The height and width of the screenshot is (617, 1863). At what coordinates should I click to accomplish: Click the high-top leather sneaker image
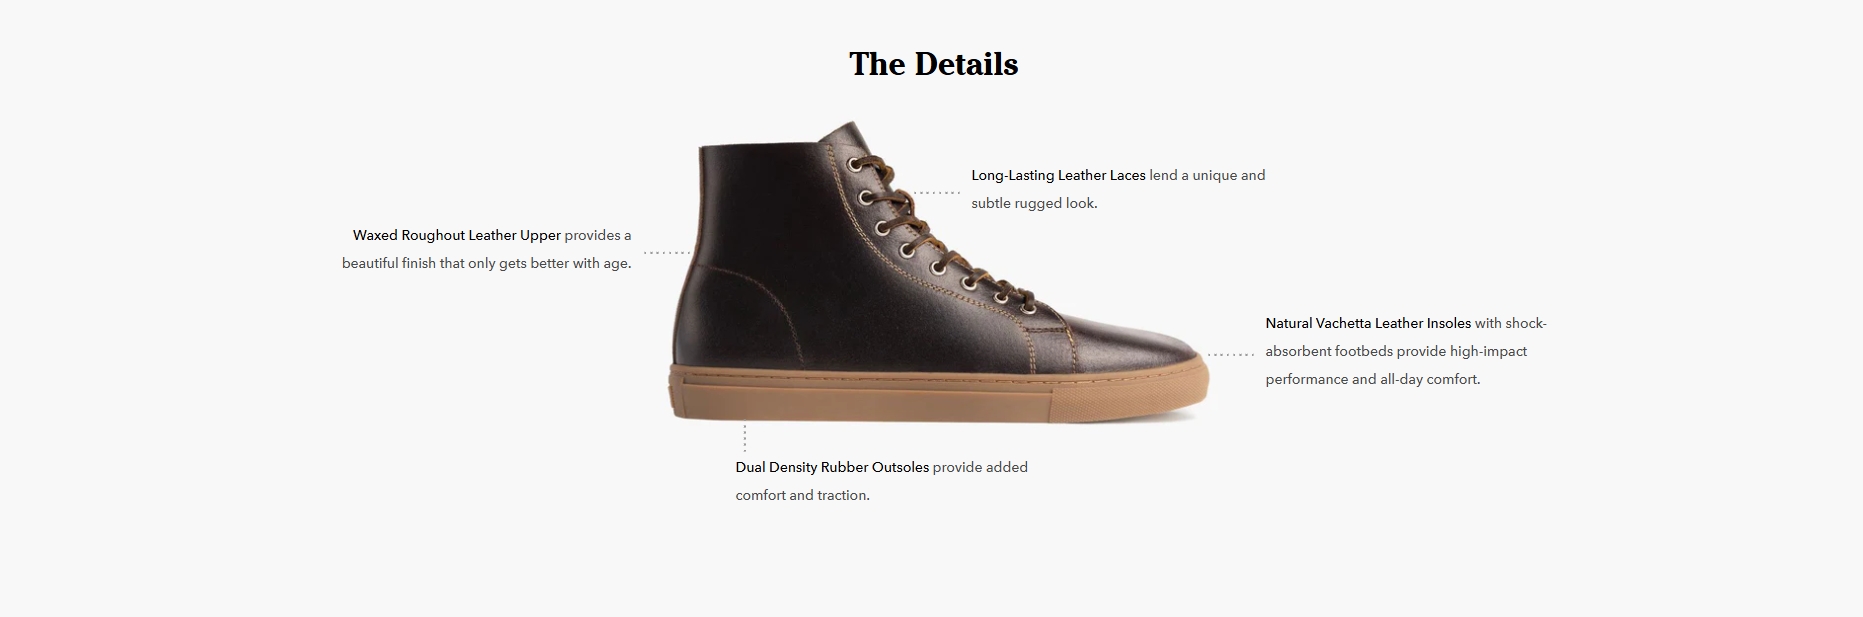939,272
